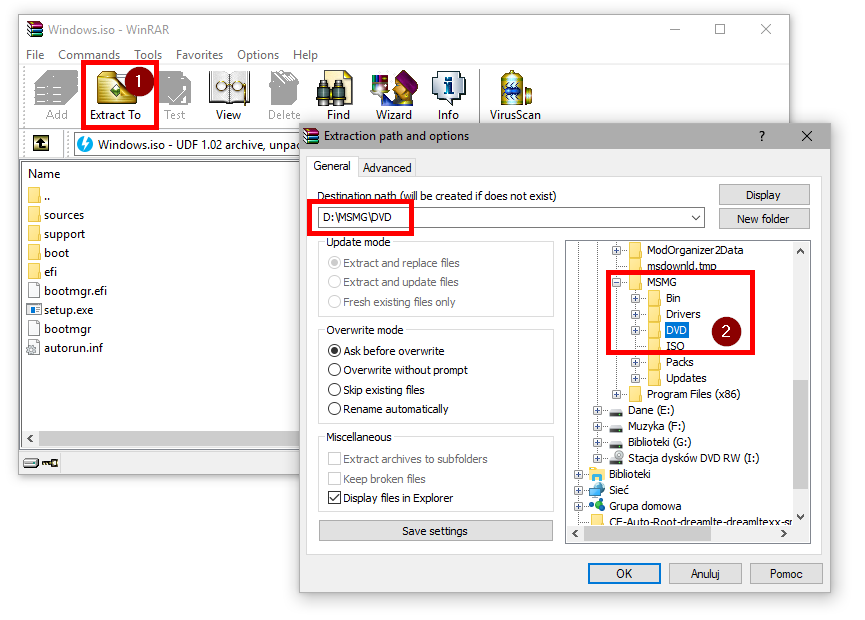Enable Keep broken files checkbox
Viewport: 865px width, 620px height.
(x=377, y=479)
